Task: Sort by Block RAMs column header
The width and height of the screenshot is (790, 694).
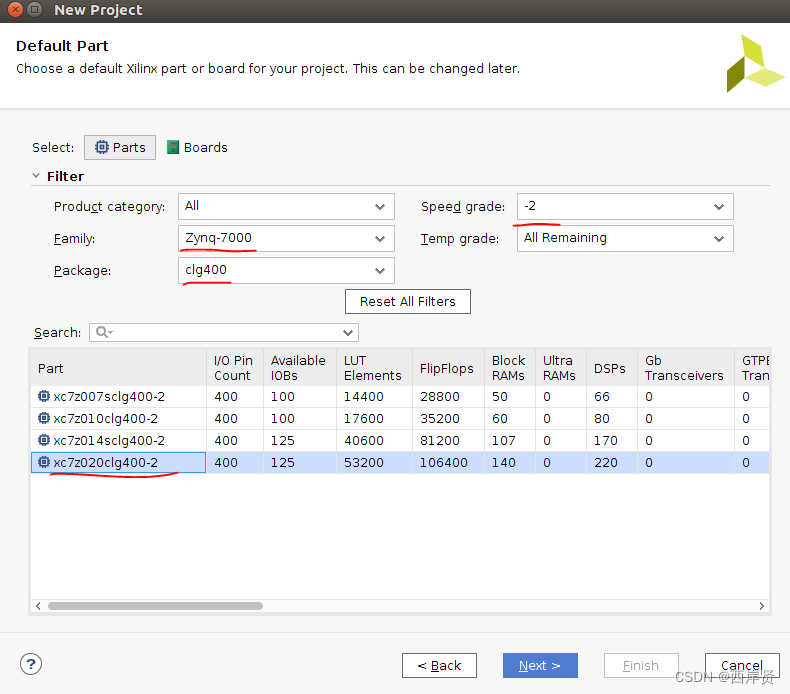Action: point(510,368)
